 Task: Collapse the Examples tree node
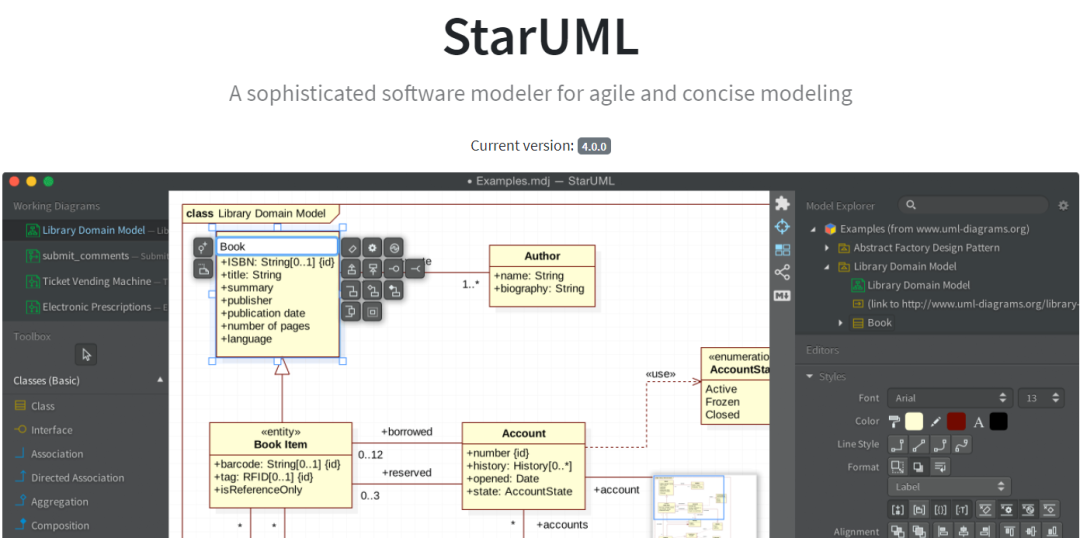click(x=813, y=229)
